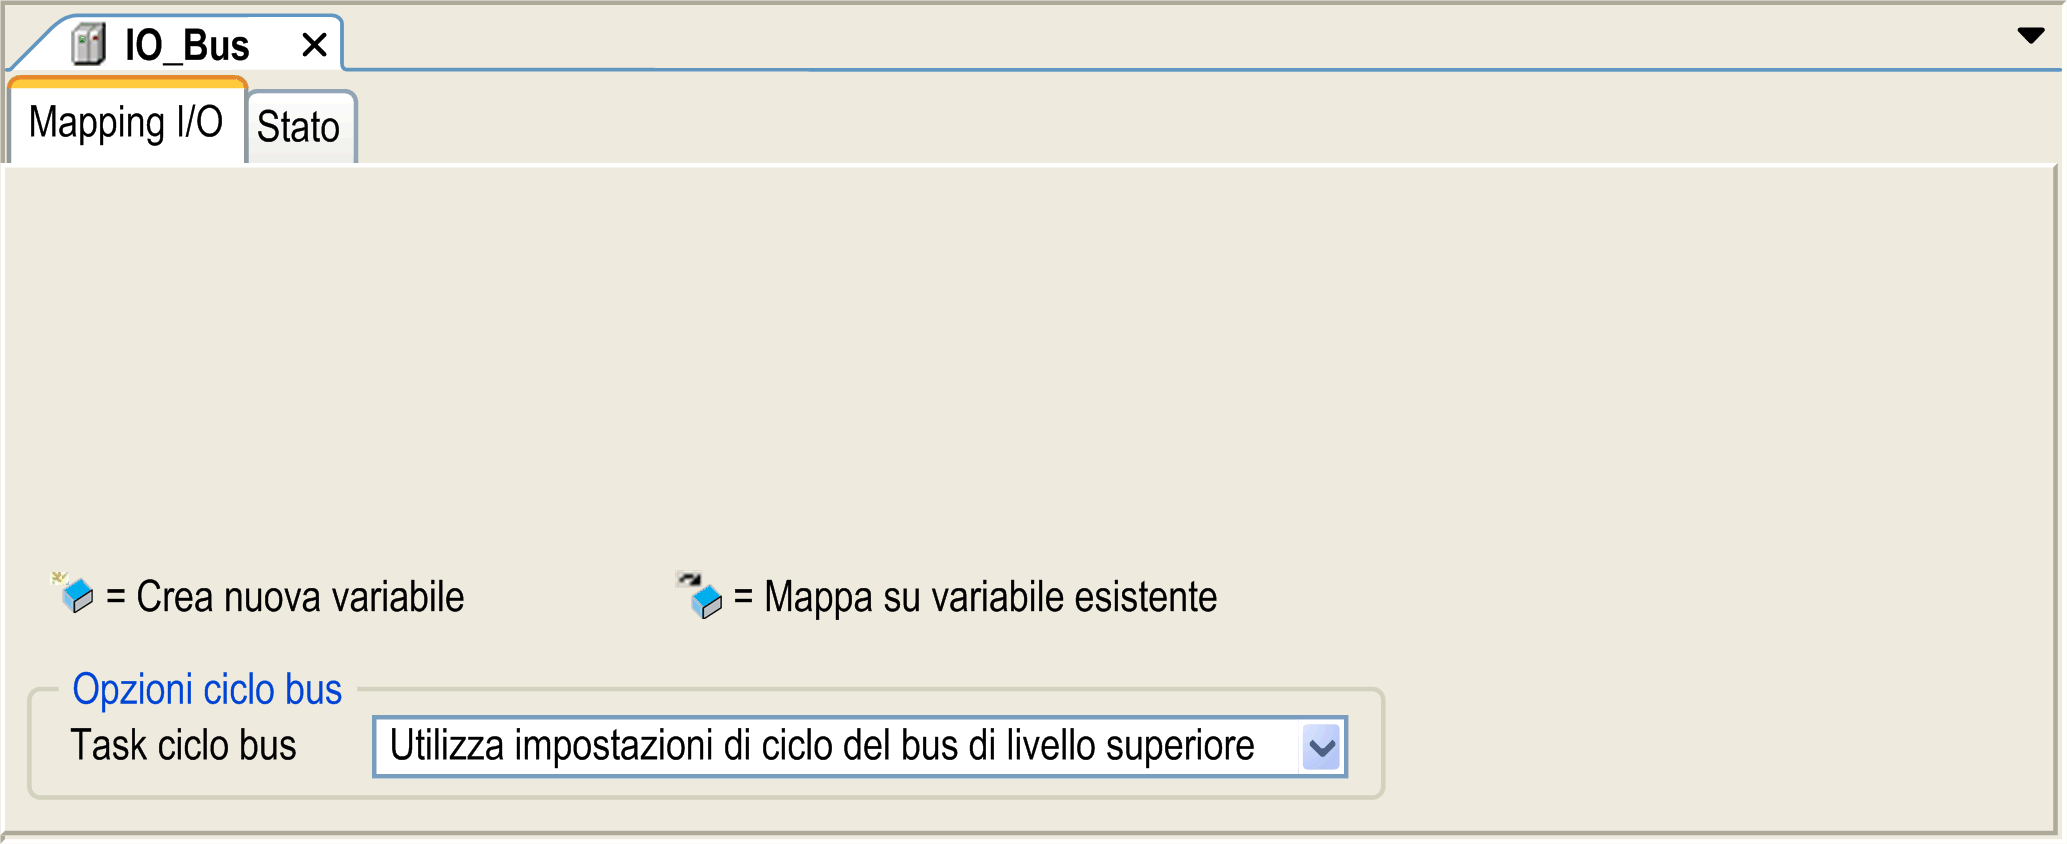Open the document list arrow at top right
The width and height of the screenshot is (2067, 844).
point(2030,36)
